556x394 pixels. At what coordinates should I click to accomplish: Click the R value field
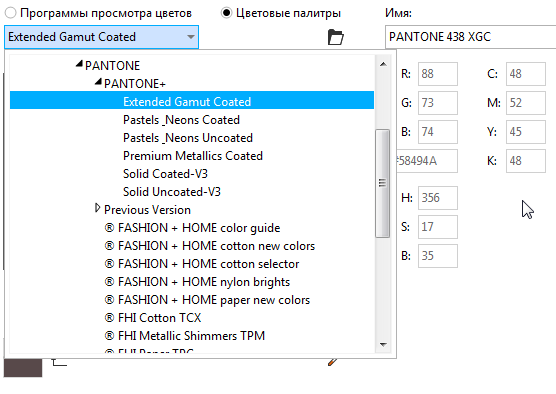tap(438, 74)
